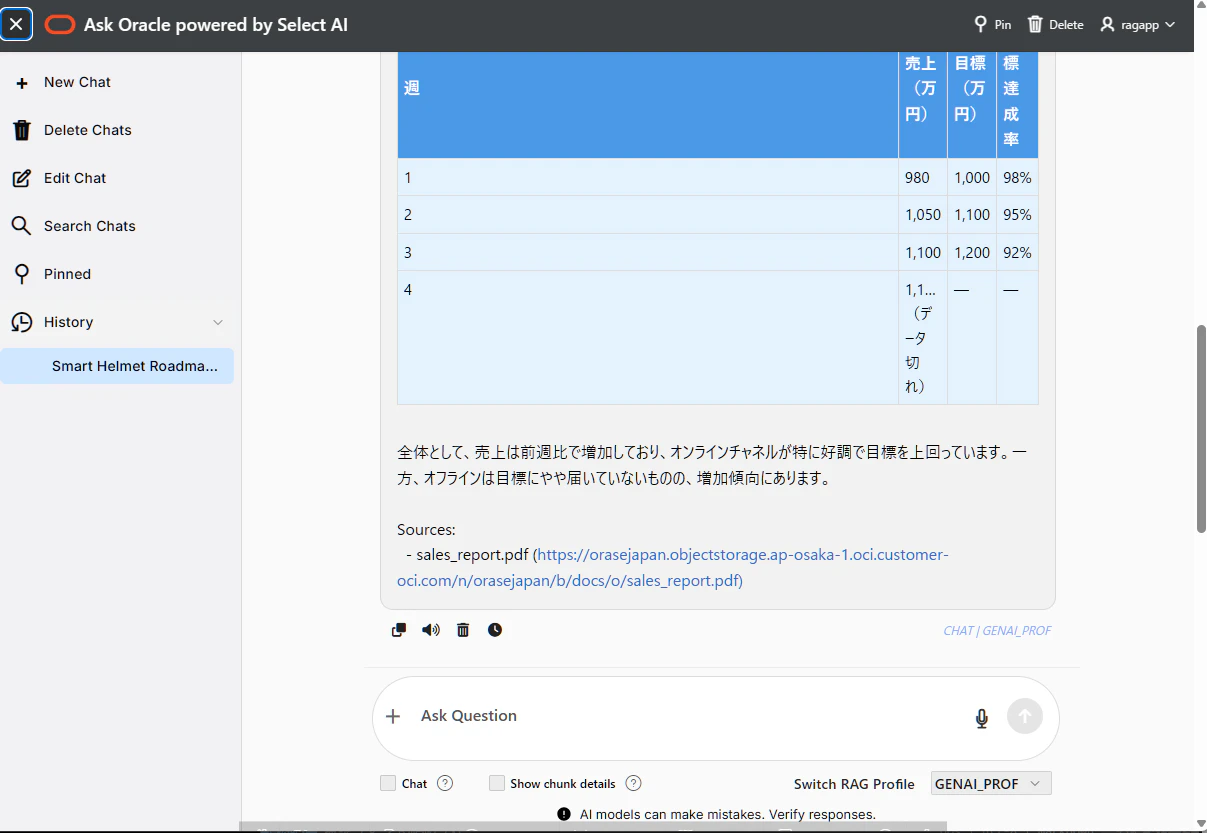Click the Switch RAG Profile label
The height and width of the screenshot is (833, 1207).
[x=854, y=784]
